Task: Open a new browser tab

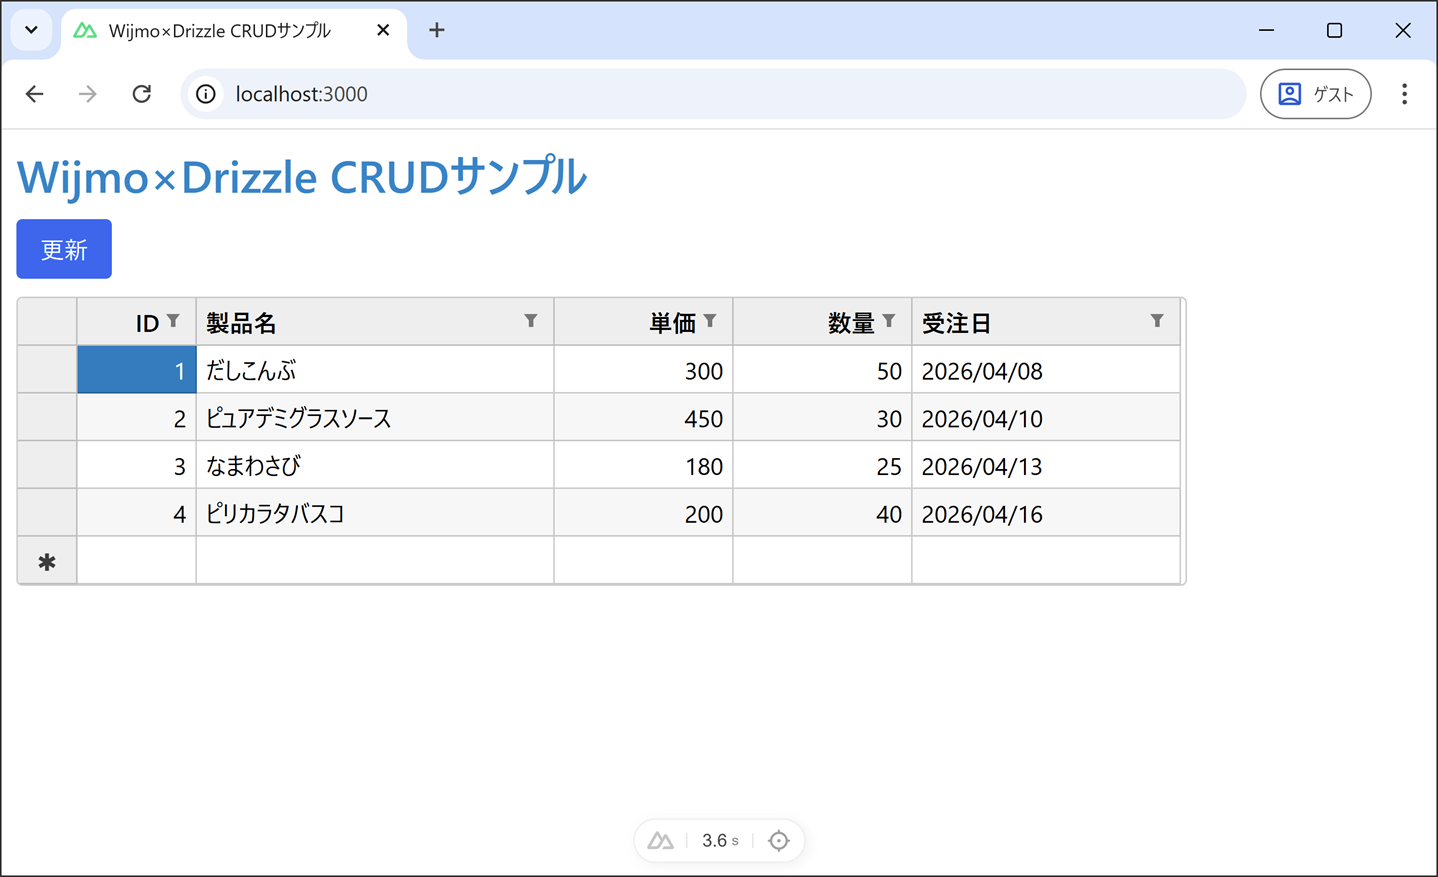Action: (437, 31)
